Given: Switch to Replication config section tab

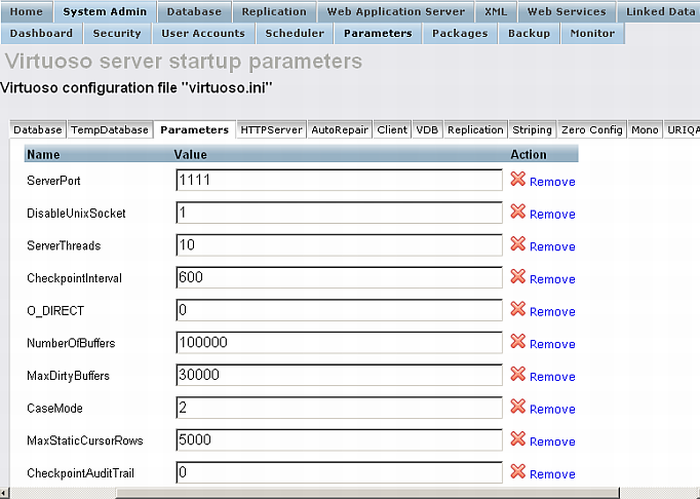Looking at the screenshot, I should (475, 130).
